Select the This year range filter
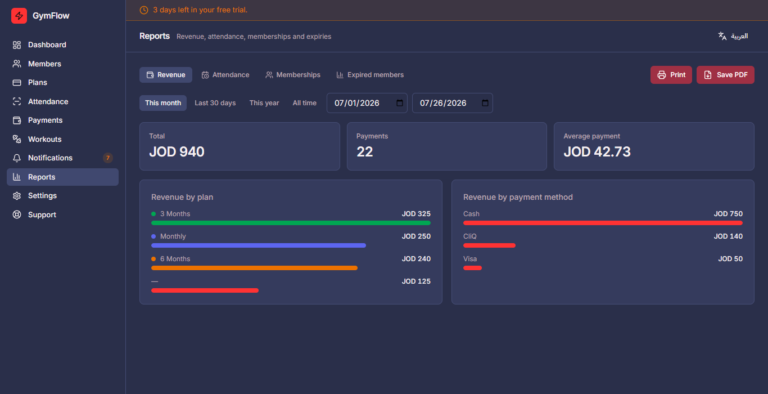768x394 pixels. [x=264, y=103]
